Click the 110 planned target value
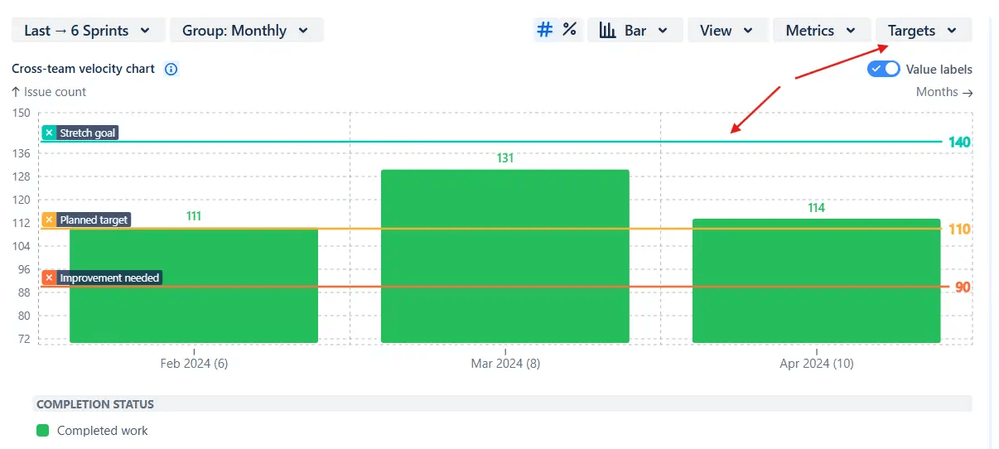The image size is (999, 449). point(959,229)
